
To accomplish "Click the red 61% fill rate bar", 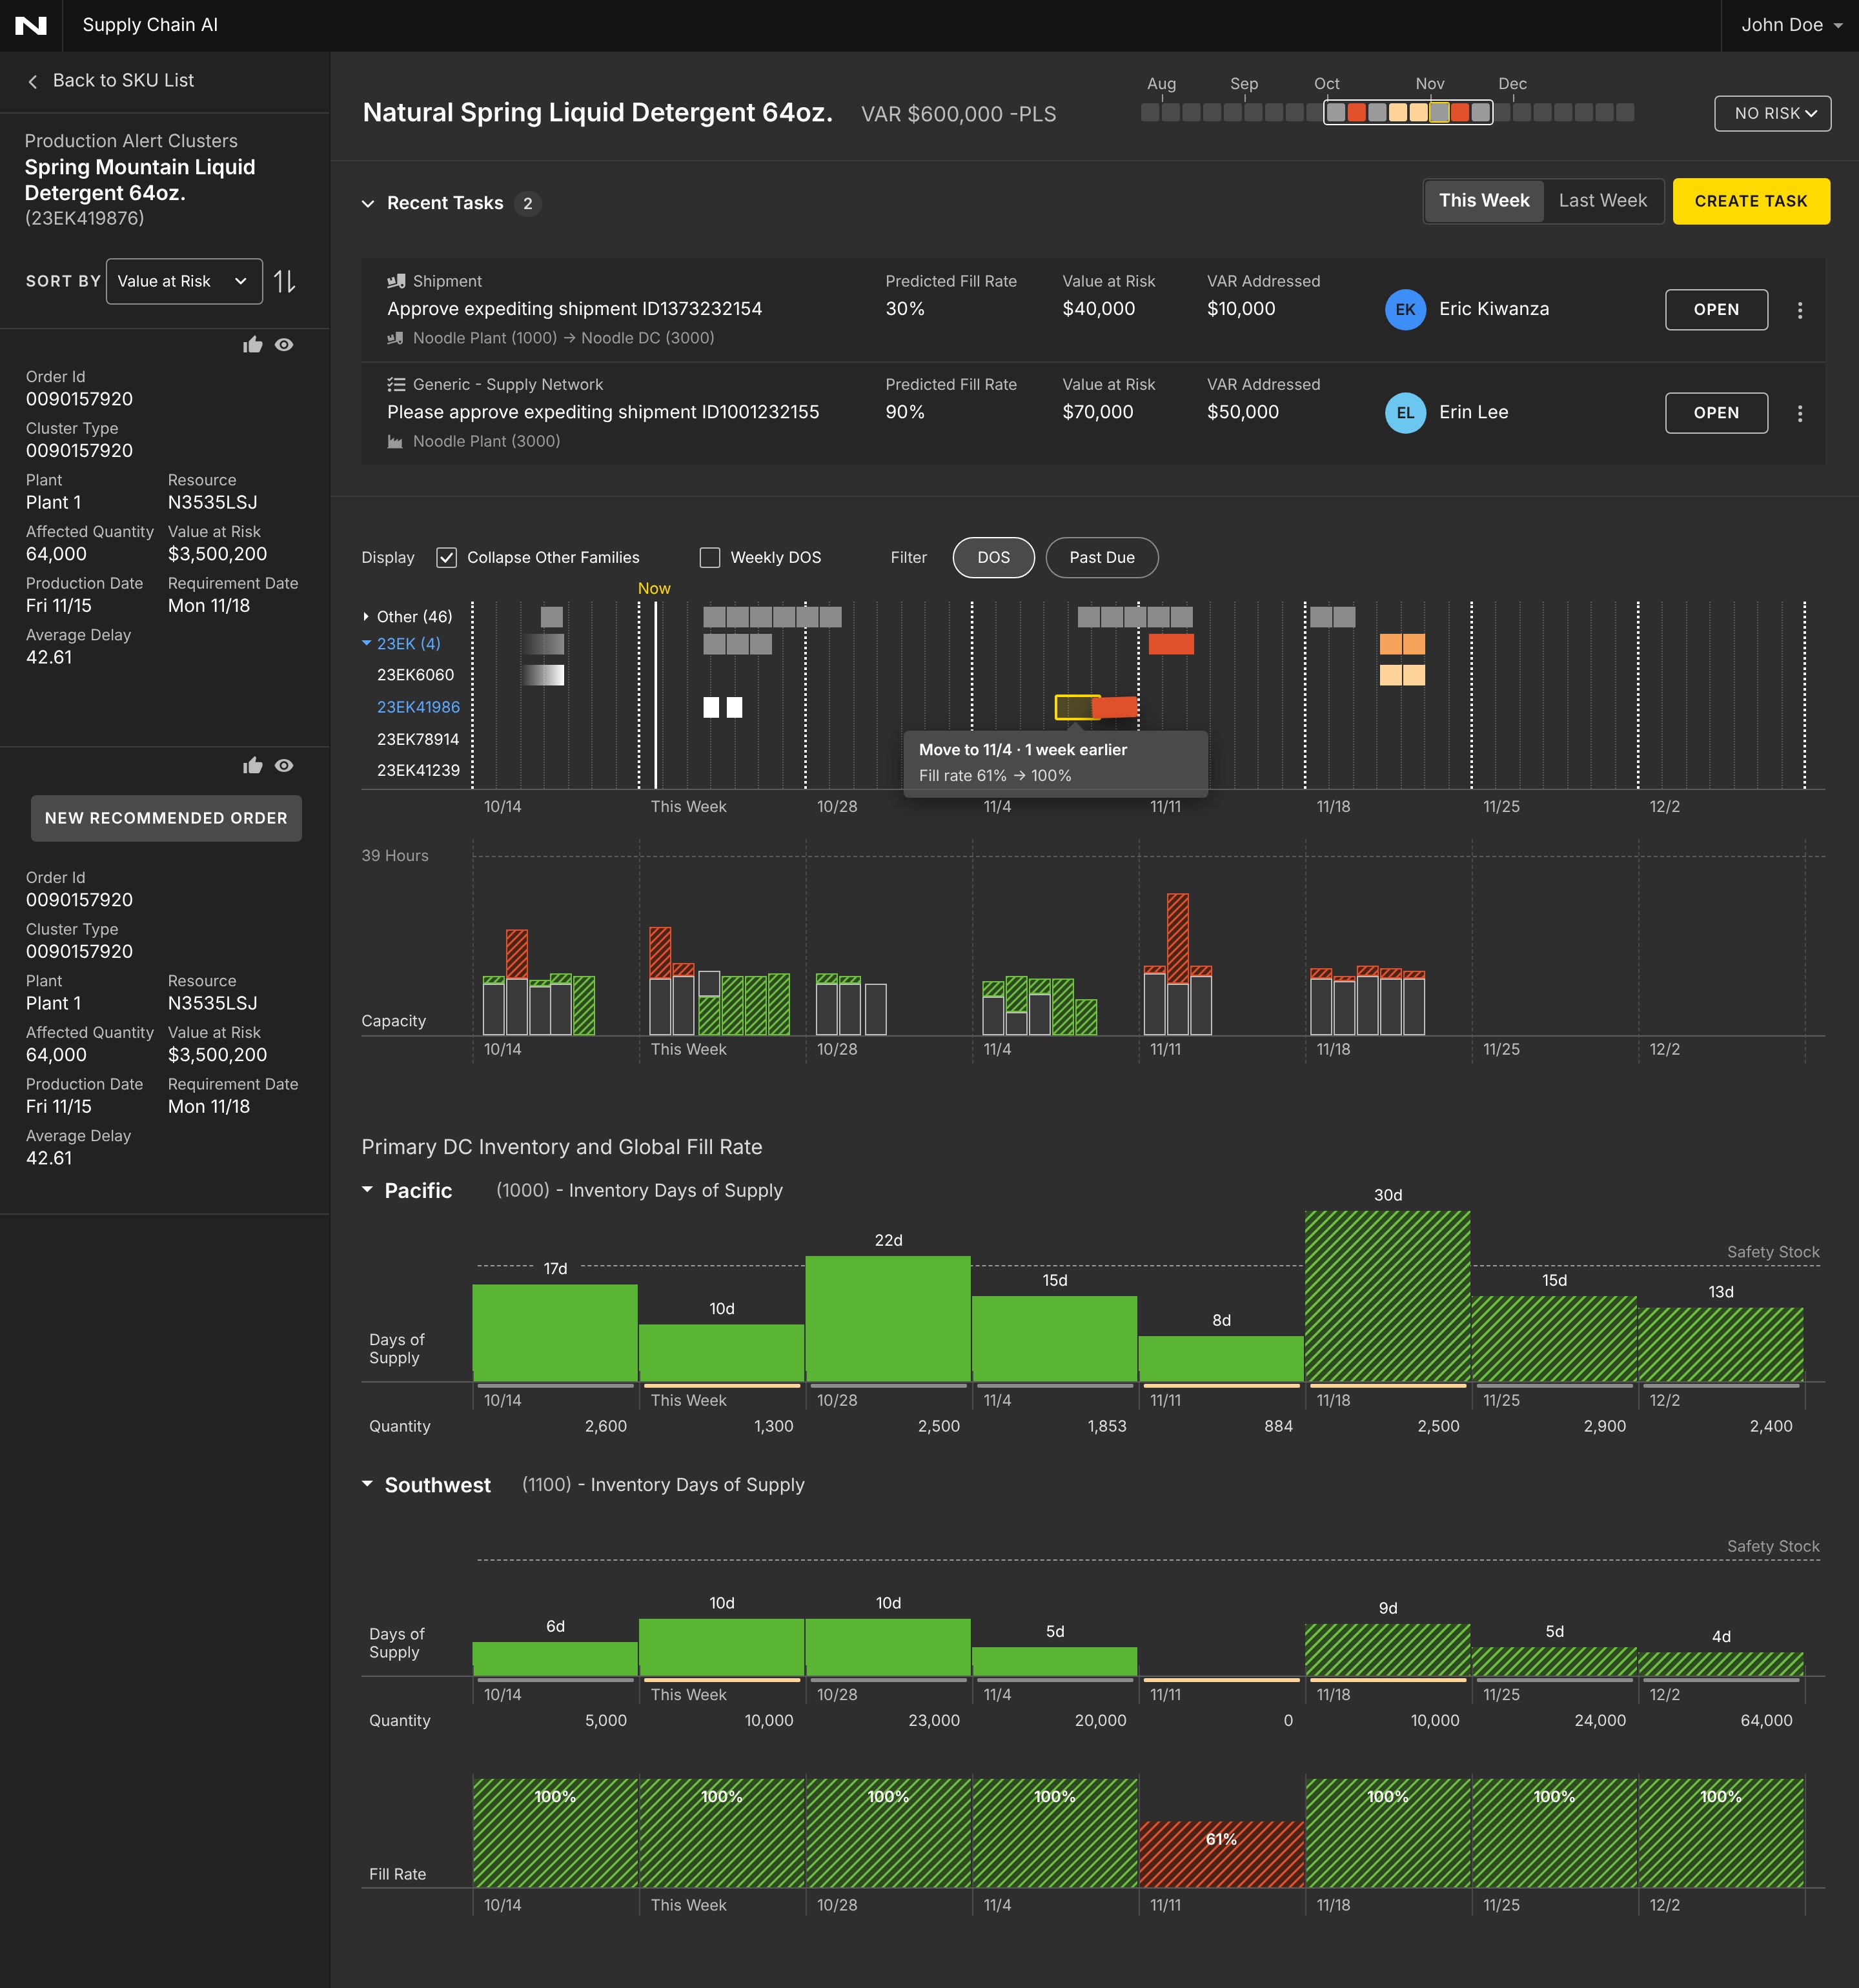I will pyautogui.click(x=1221, y=1854).
